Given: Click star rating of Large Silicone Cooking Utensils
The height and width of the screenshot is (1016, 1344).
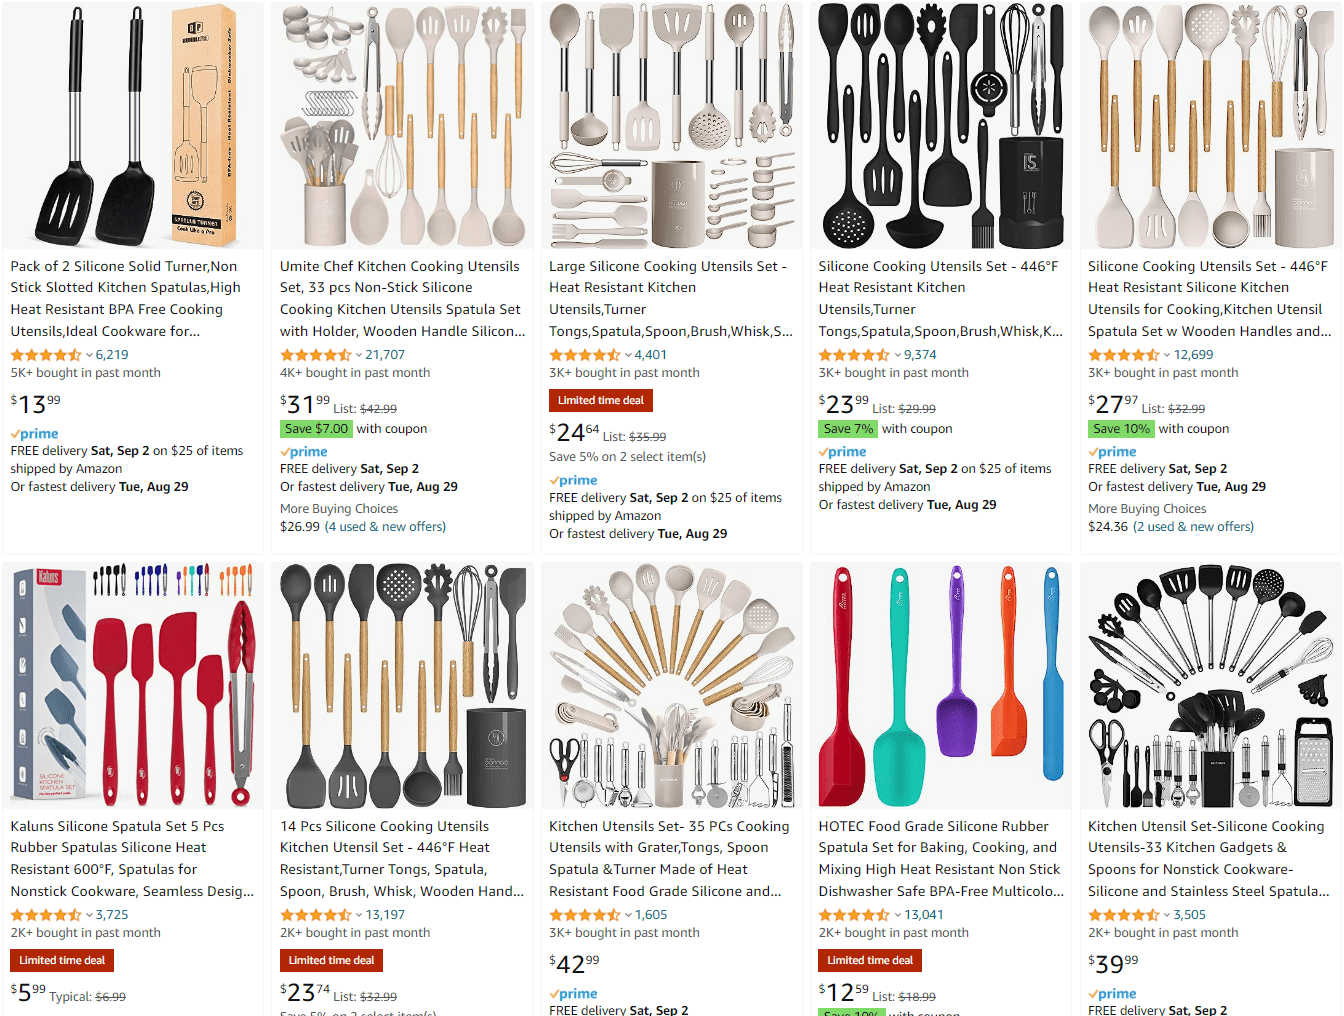Looking at the screenshot, I should pos(584,355).
